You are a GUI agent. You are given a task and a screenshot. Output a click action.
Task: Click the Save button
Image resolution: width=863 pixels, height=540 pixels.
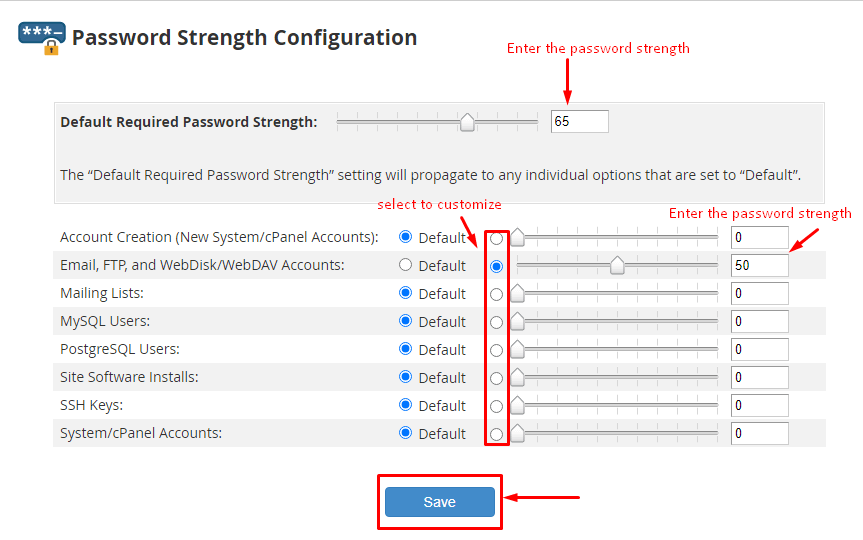(x=440, y=501)
